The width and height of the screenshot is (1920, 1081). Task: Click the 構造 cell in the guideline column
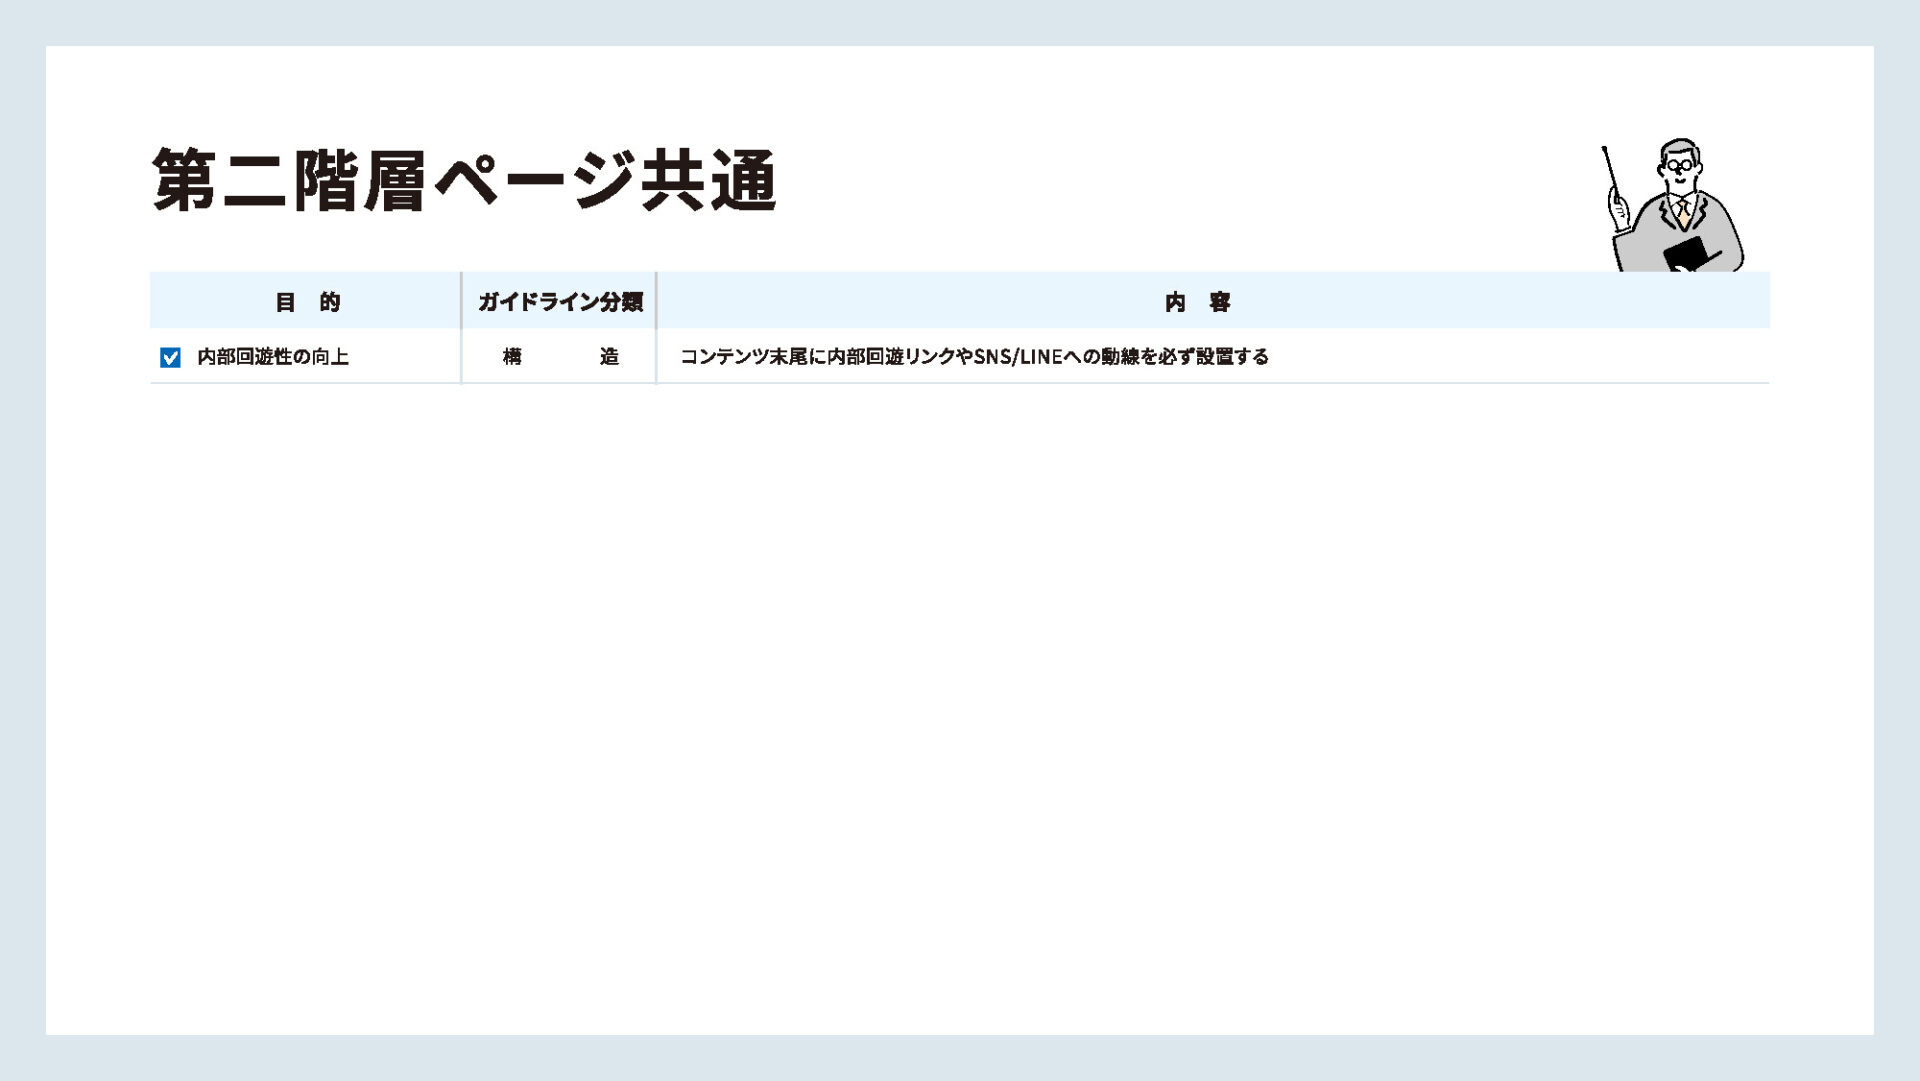[559, 357]
